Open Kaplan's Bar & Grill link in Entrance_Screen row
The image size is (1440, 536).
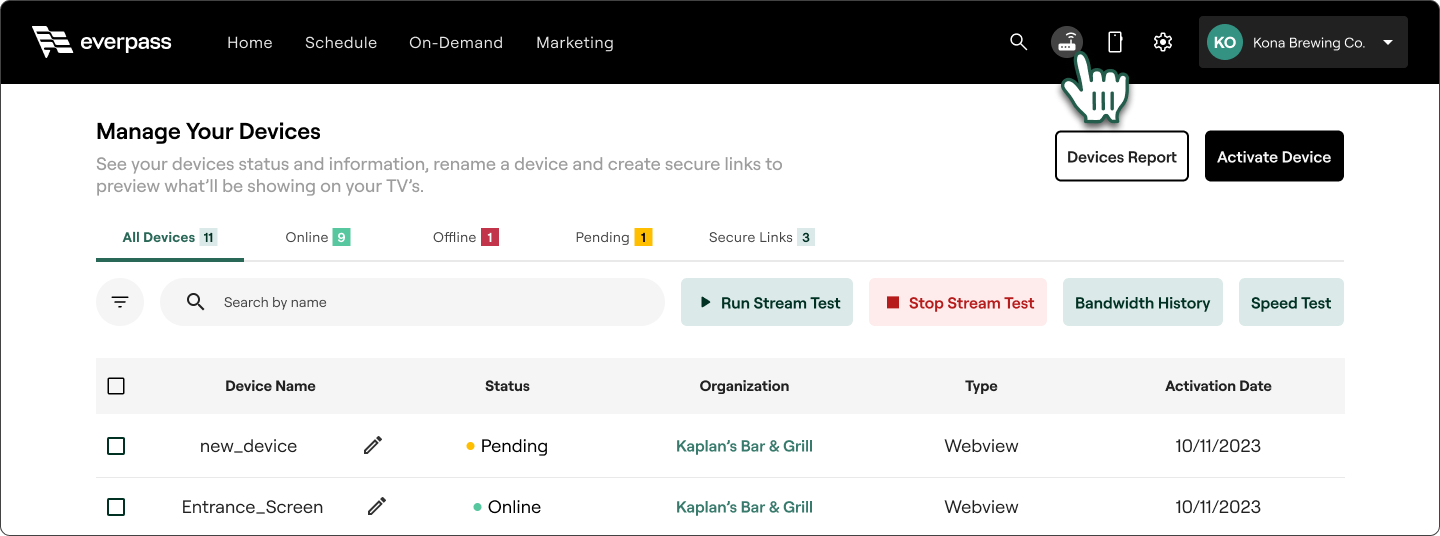[744, 507]
